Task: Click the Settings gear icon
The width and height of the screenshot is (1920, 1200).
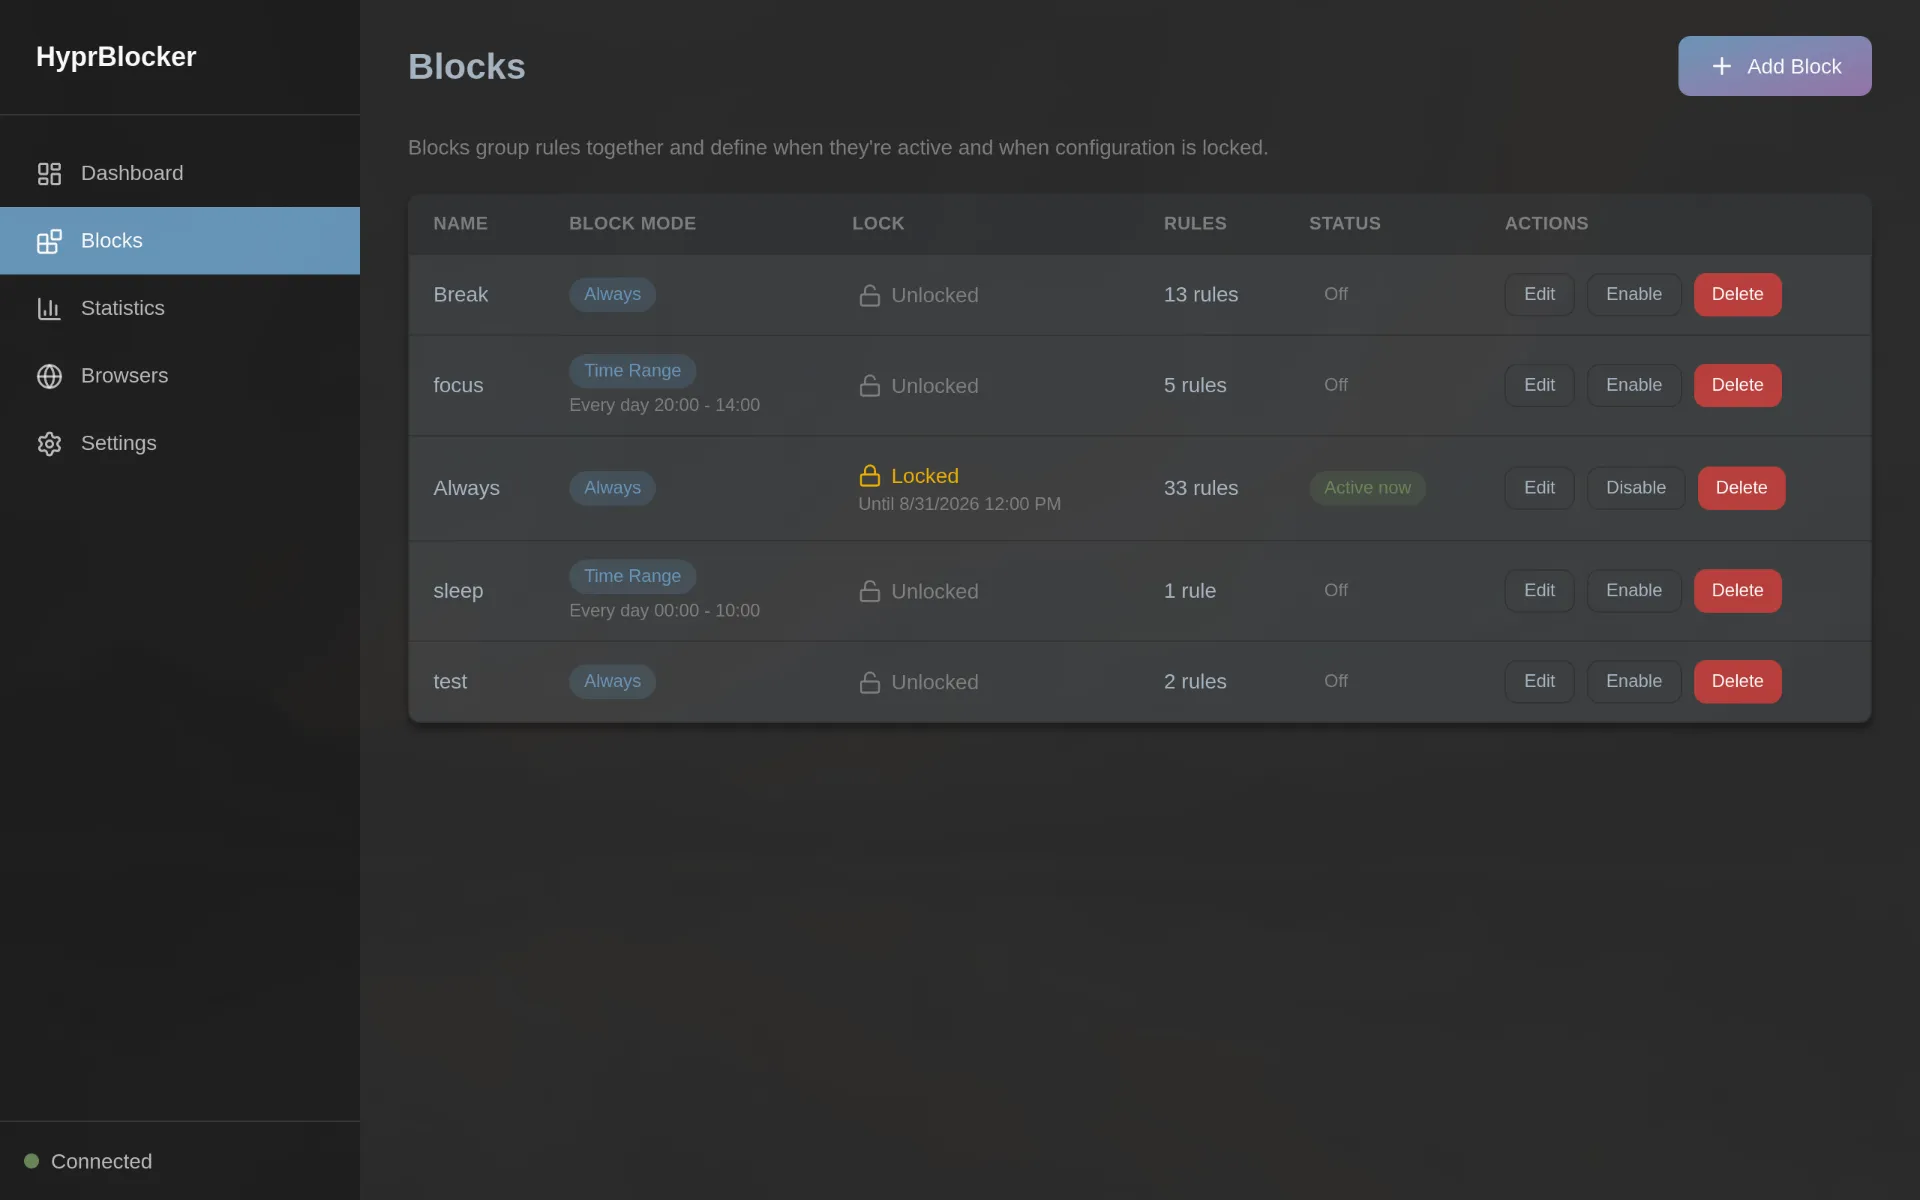Action: point(49,444)
